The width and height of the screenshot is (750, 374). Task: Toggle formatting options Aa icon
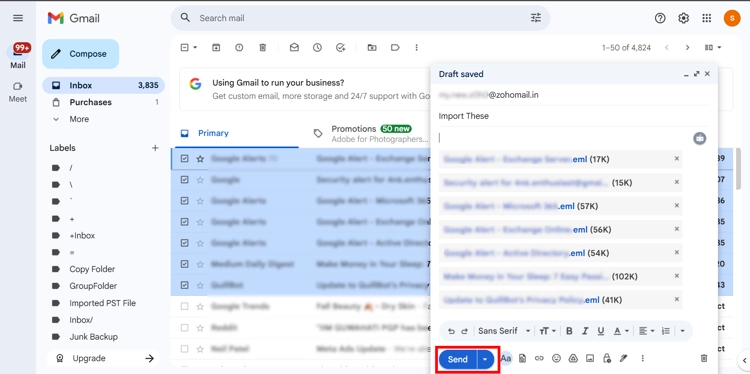click(x=506, y=358)
